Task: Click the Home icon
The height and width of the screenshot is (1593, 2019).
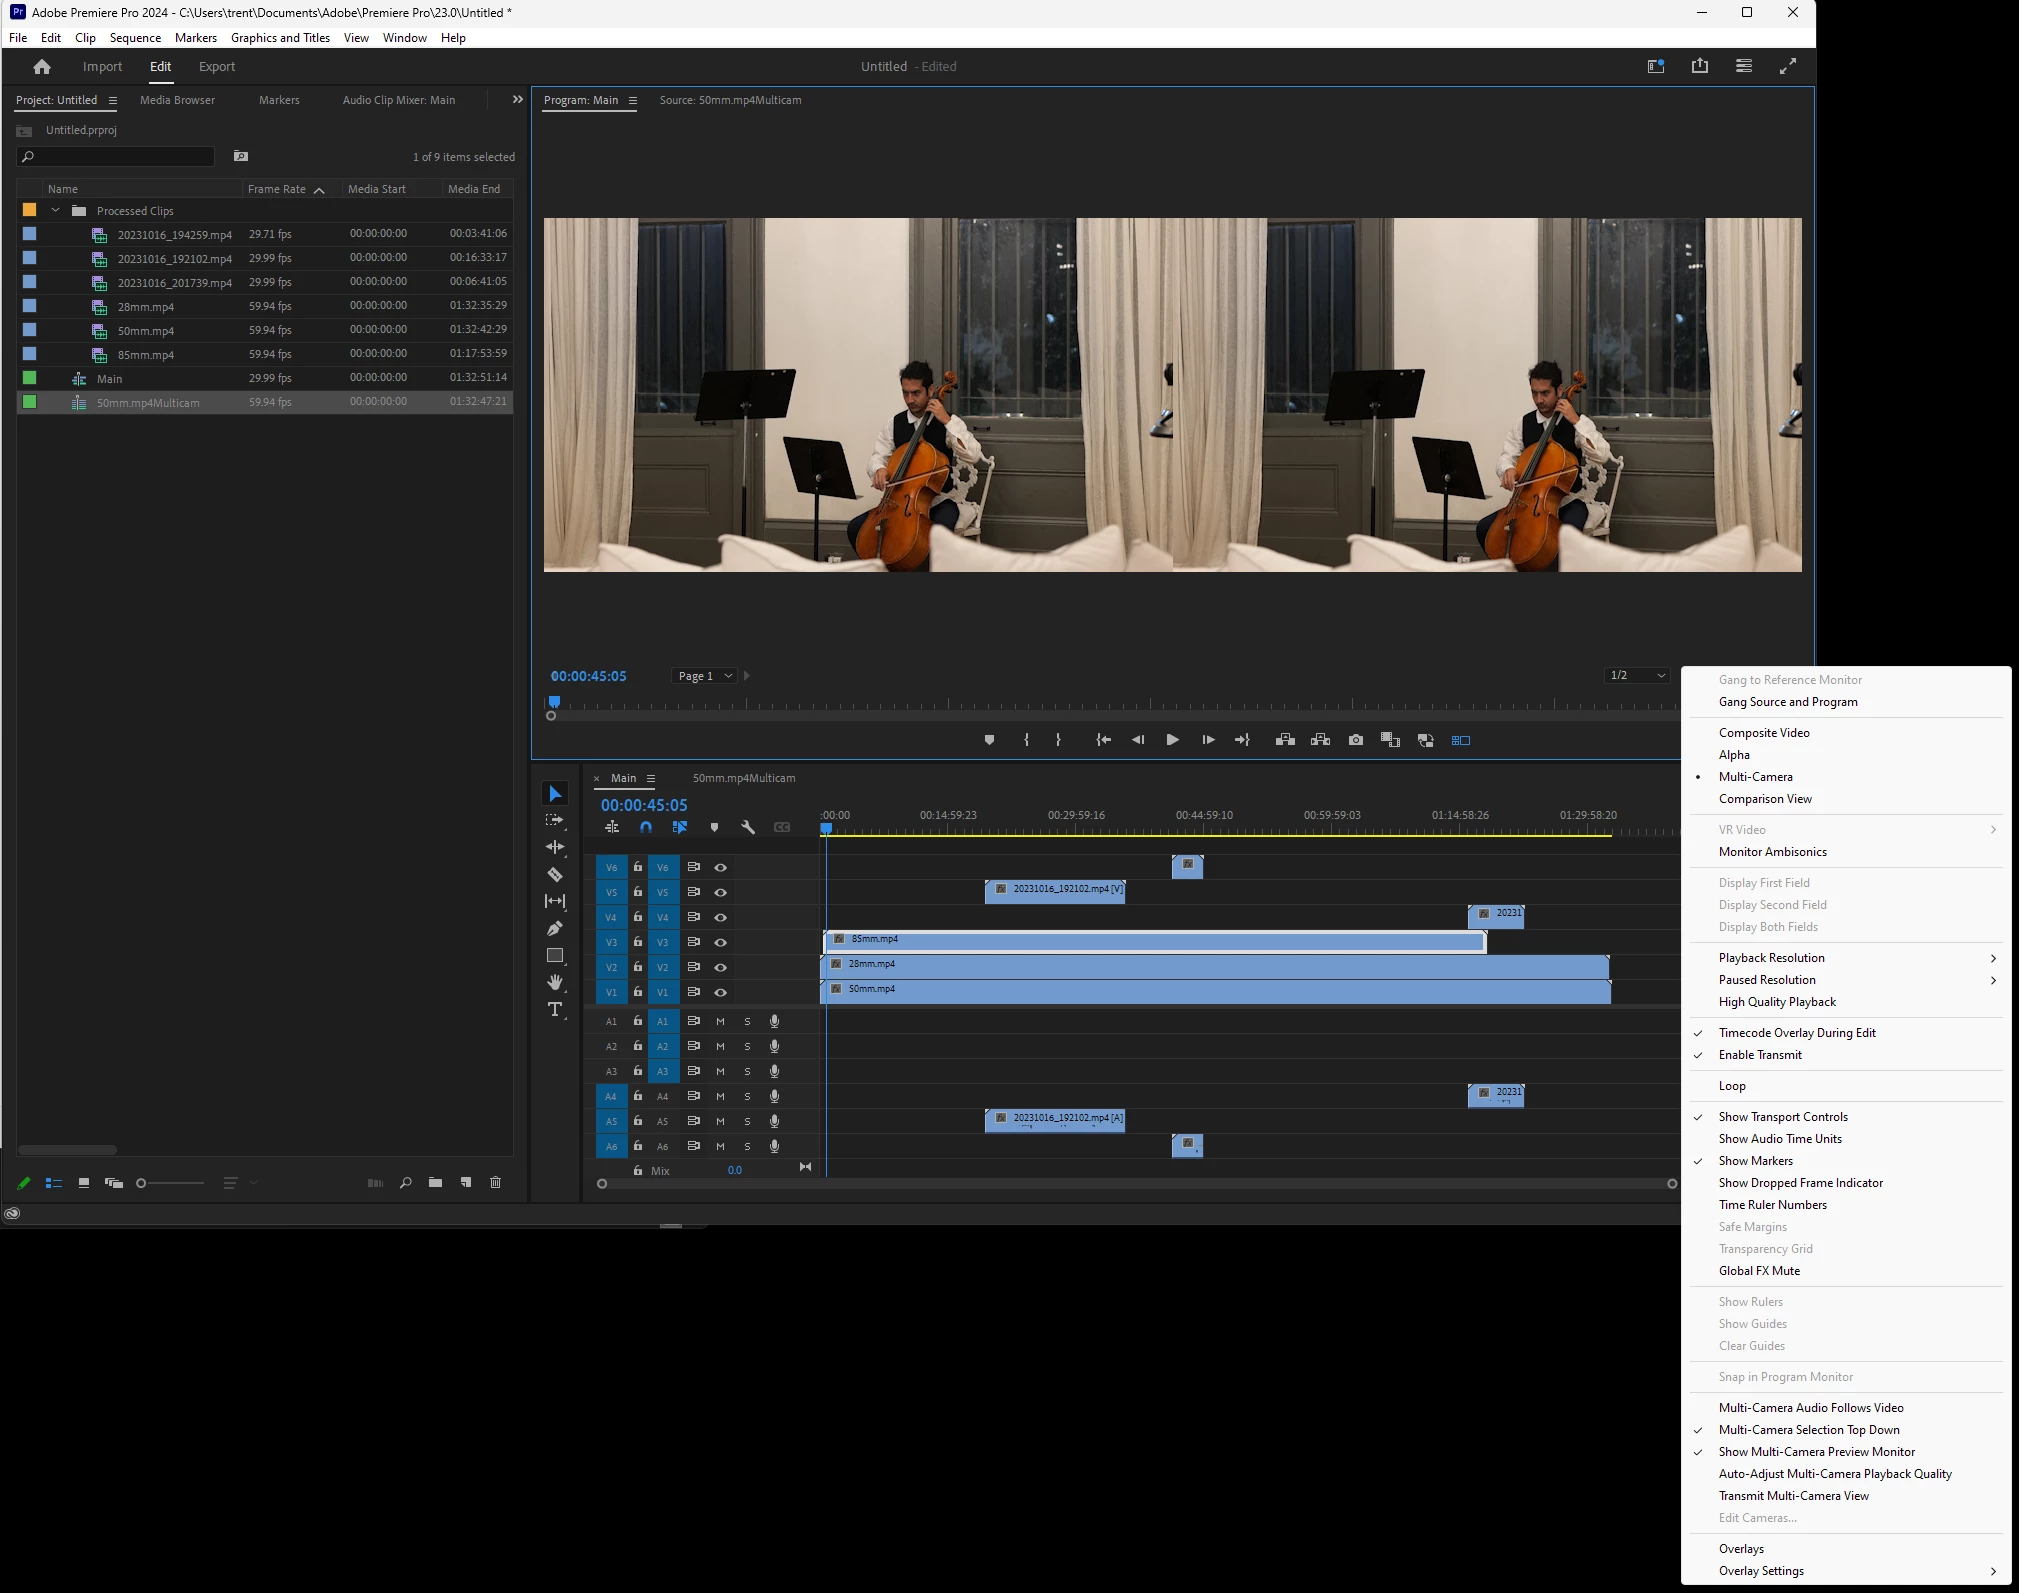Action: [42, 67]
